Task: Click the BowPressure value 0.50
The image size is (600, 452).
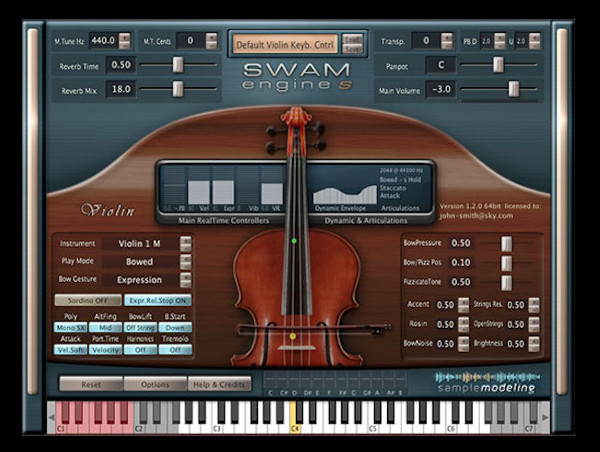Action: 461,243
